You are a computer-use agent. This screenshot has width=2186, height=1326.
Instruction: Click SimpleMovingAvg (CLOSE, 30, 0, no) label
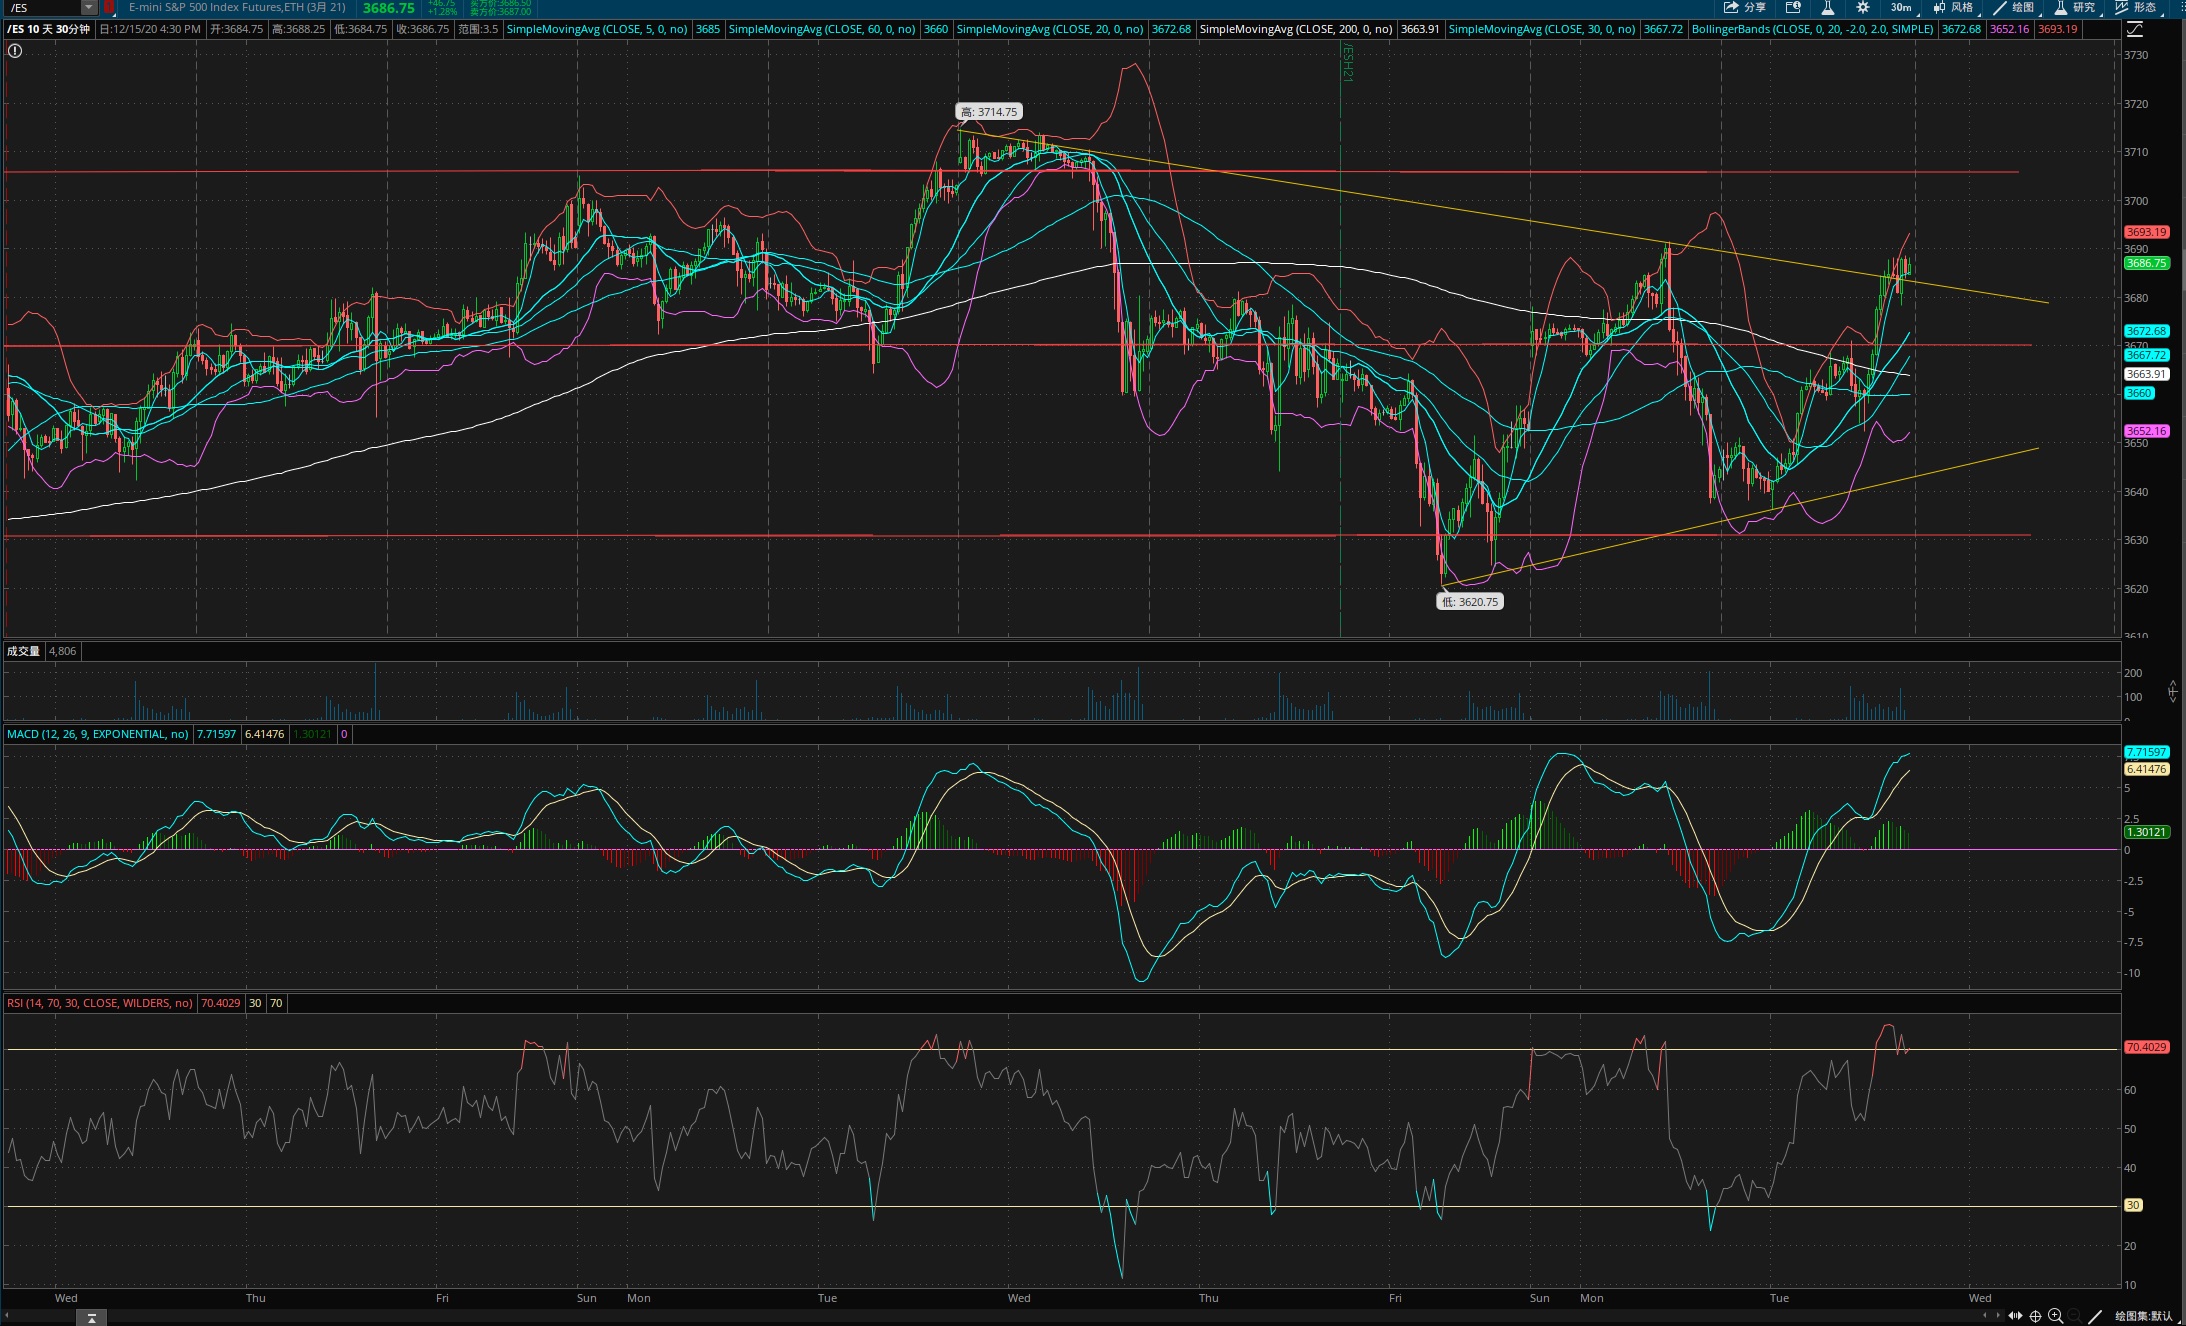tap(1542, 29)
